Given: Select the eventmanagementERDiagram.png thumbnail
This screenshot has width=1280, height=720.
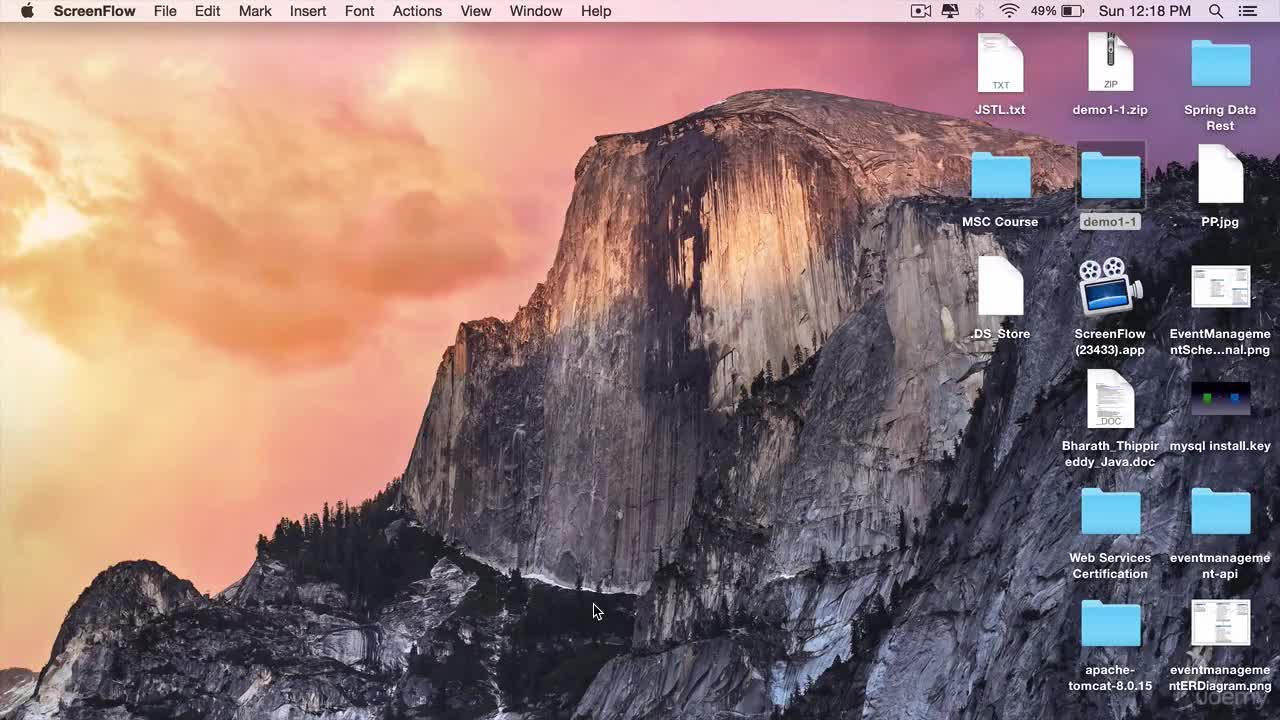Looking at the screenshot, I should pyautogui.click(x=1220, y=623).
